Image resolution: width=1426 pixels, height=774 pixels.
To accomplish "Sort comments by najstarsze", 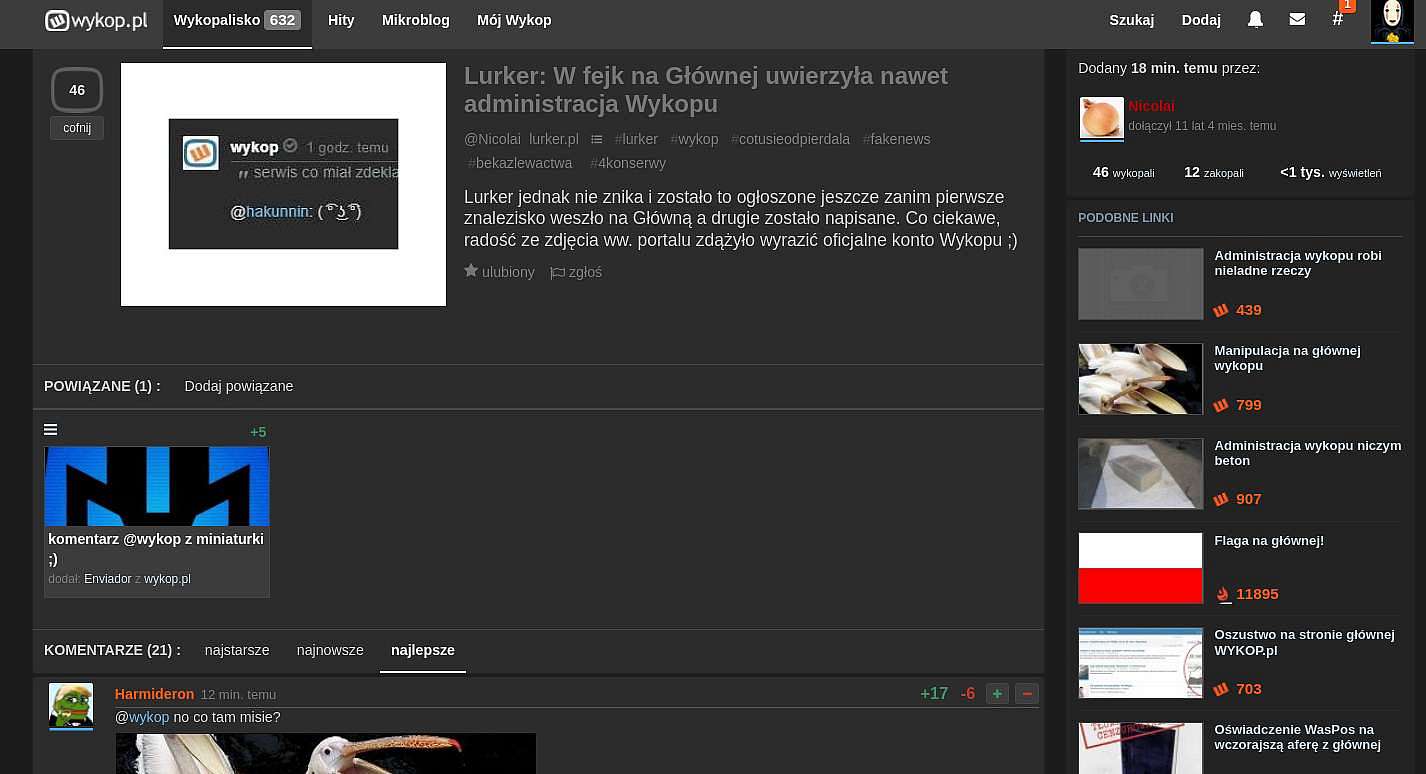I will point(237,650).
